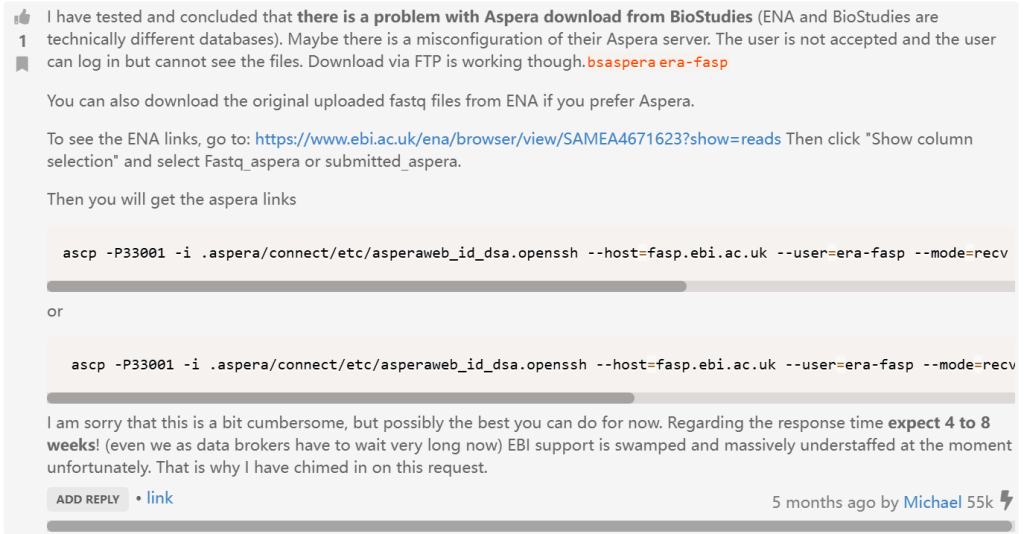Click the "5 months ago" timestamp

[x=824, y=502]
